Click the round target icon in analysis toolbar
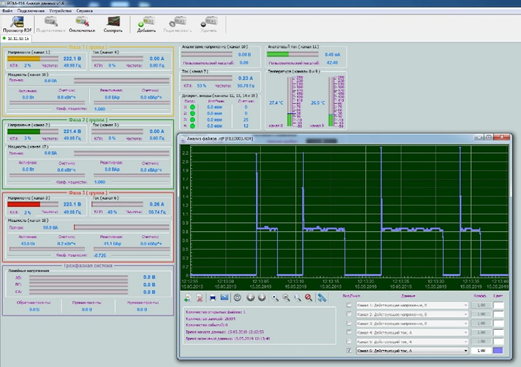Image resolution: width=521 pixels, height=367 pixels. (237, 297)
